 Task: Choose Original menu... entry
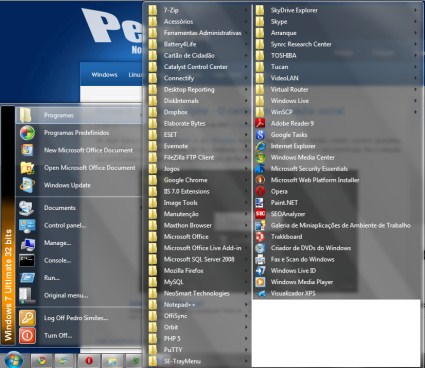[79, 295]
